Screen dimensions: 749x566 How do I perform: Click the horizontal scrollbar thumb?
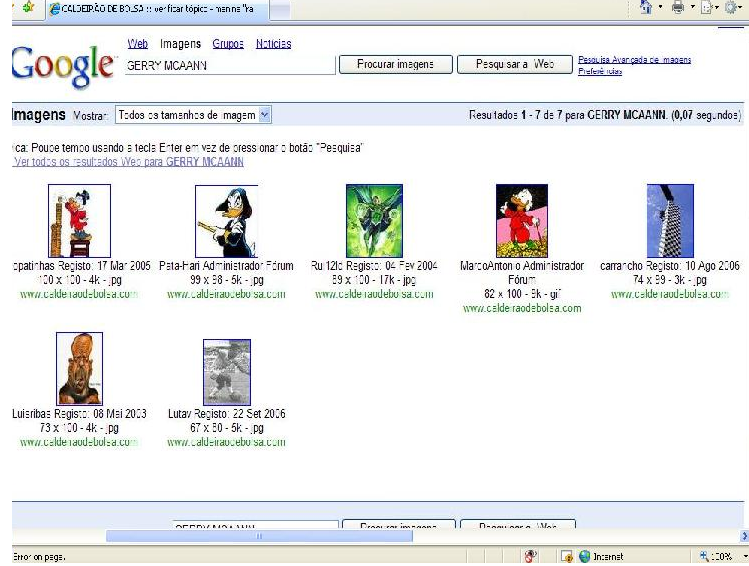tap(259, 536)
